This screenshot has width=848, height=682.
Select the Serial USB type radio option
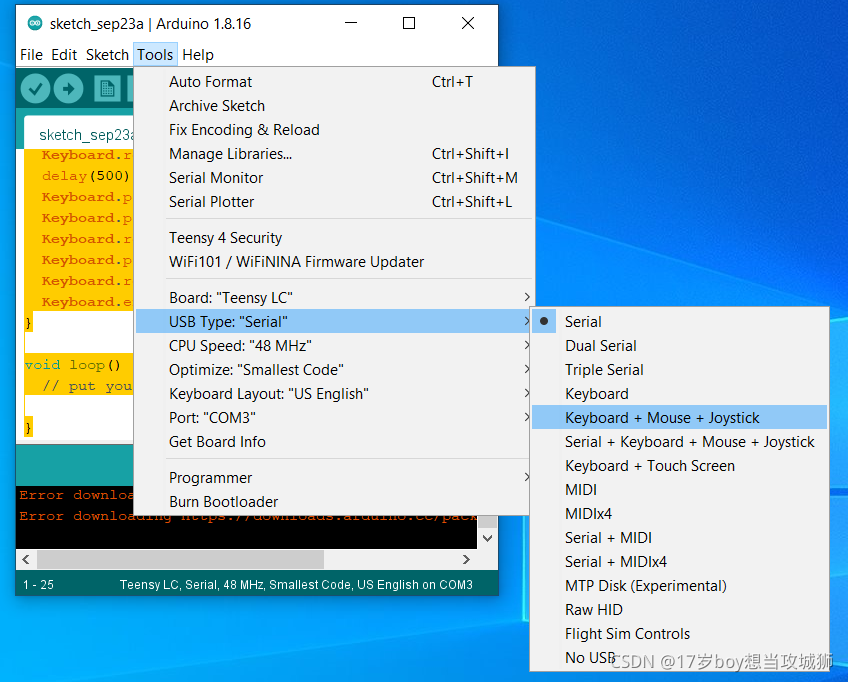pos(679,322)
